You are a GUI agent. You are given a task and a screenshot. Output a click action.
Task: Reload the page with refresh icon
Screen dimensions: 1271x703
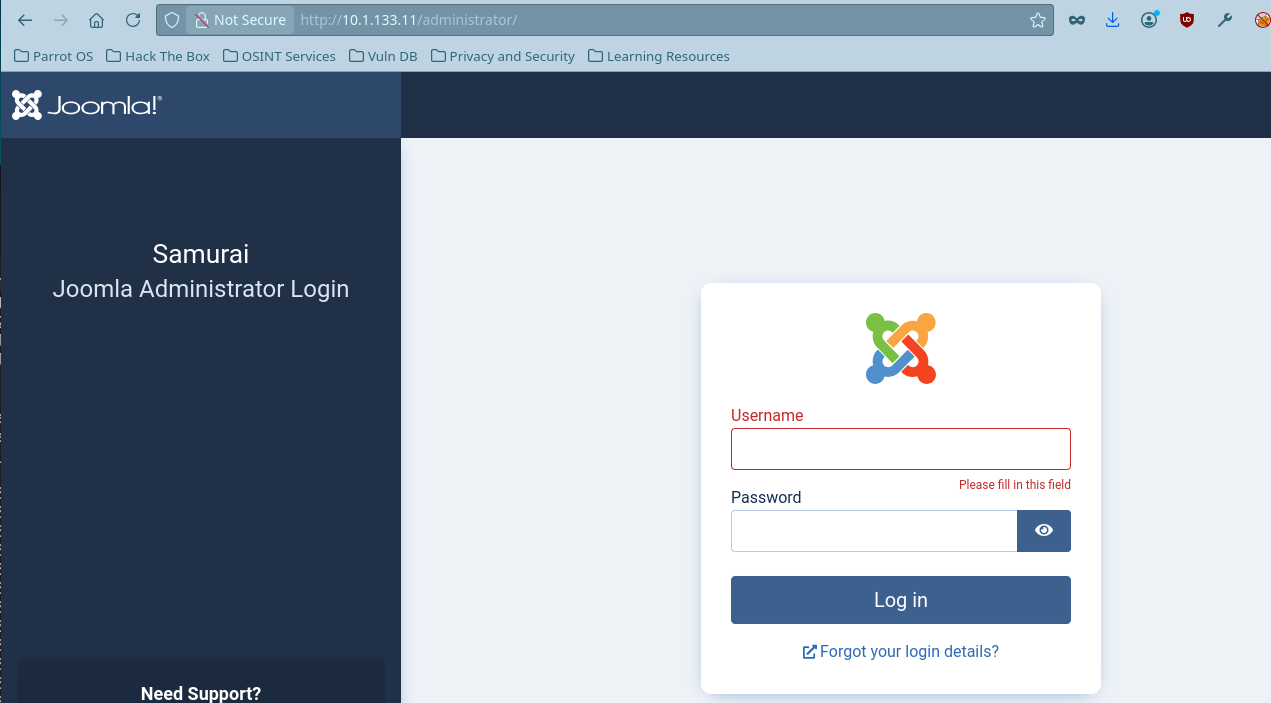(133, 20)
